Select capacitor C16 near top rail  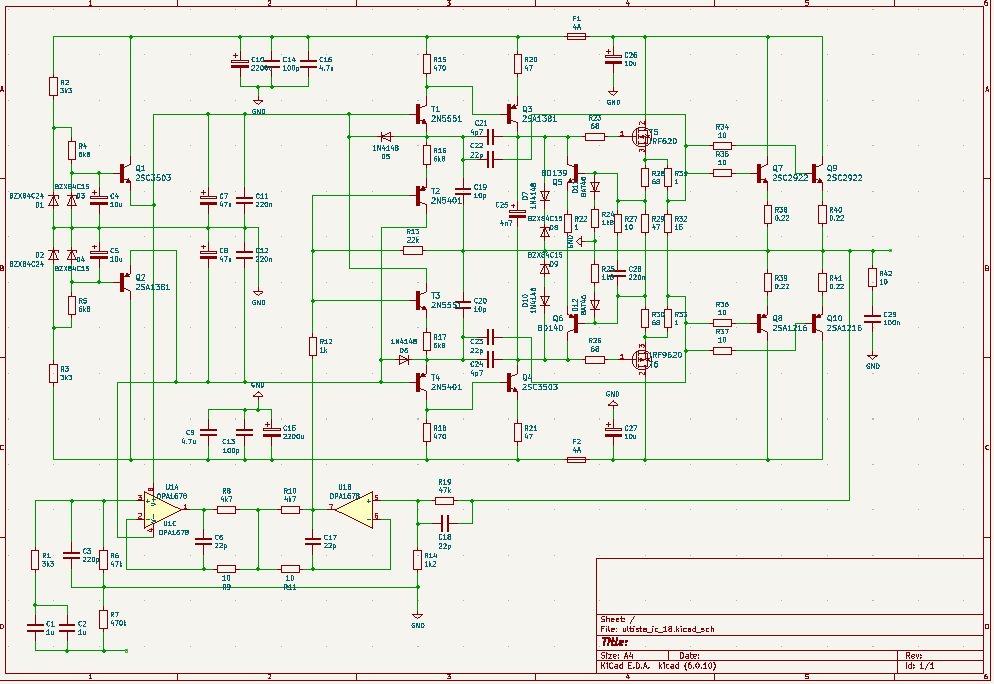click(x=308, y=63)
